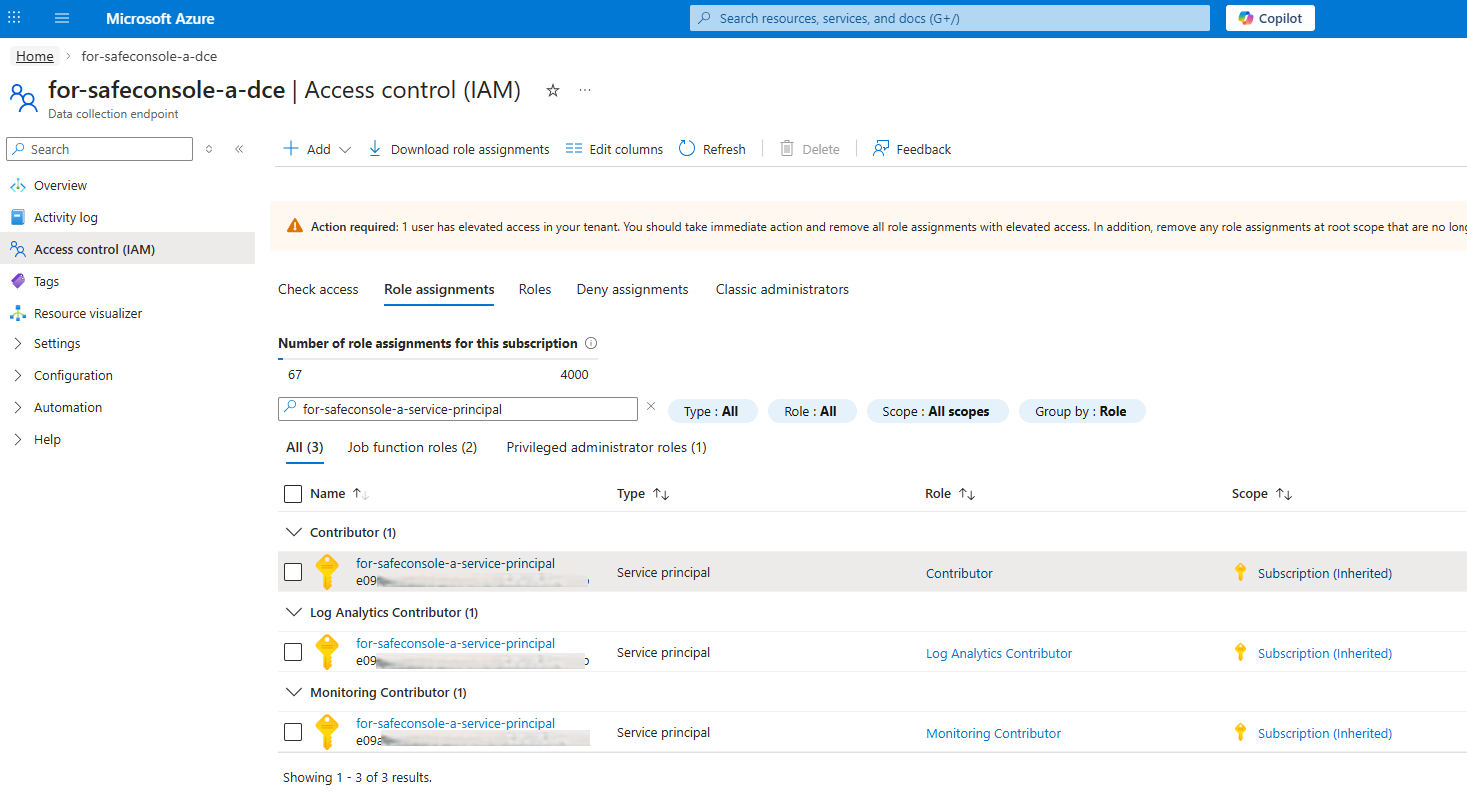Open Activity log in the sidebar
The image size is (1467, 803).
click(x=66, y=217)
